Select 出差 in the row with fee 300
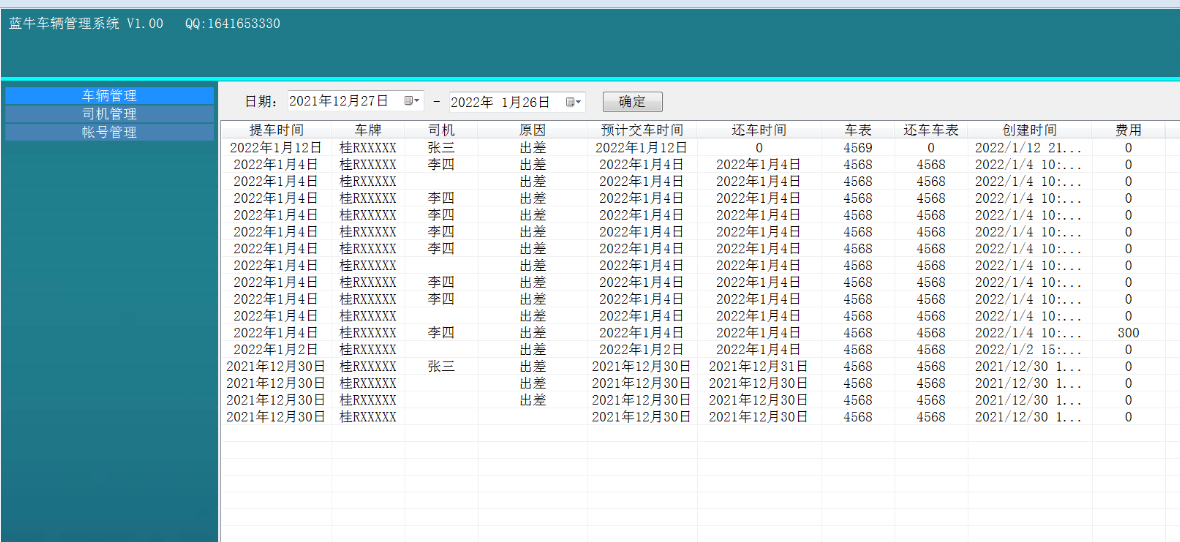 (x=533, y=333)
